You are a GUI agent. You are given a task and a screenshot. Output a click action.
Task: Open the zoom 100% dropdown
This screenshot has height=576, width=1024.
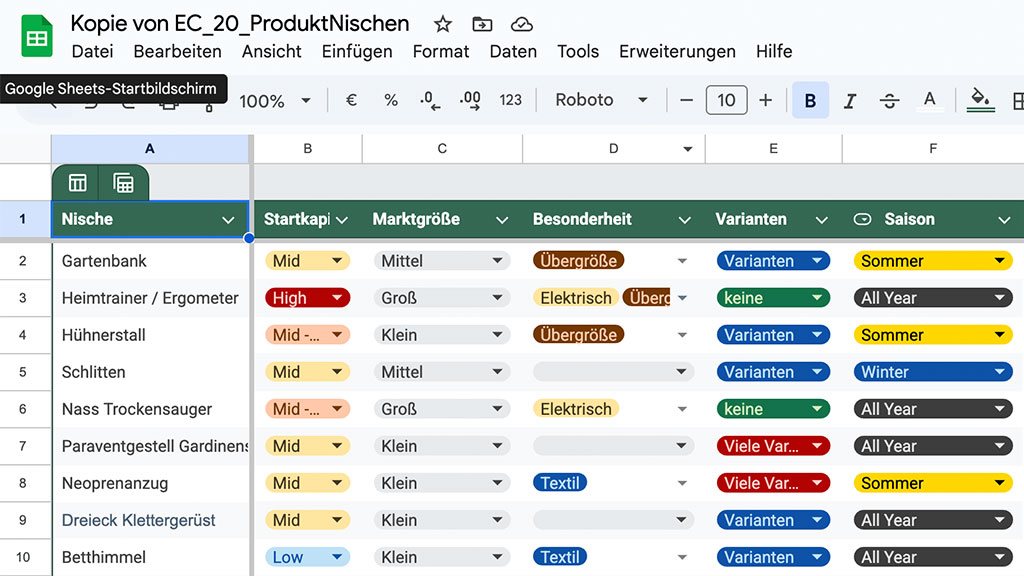click(x=274, y=101)
